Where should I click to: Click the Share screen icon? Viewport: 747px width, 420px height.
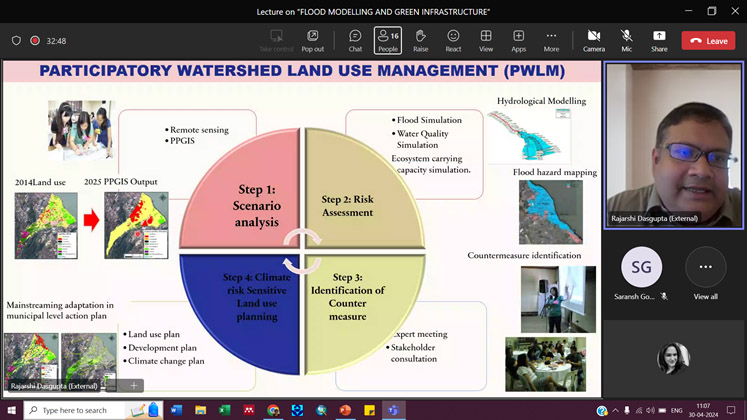[659, 40]
